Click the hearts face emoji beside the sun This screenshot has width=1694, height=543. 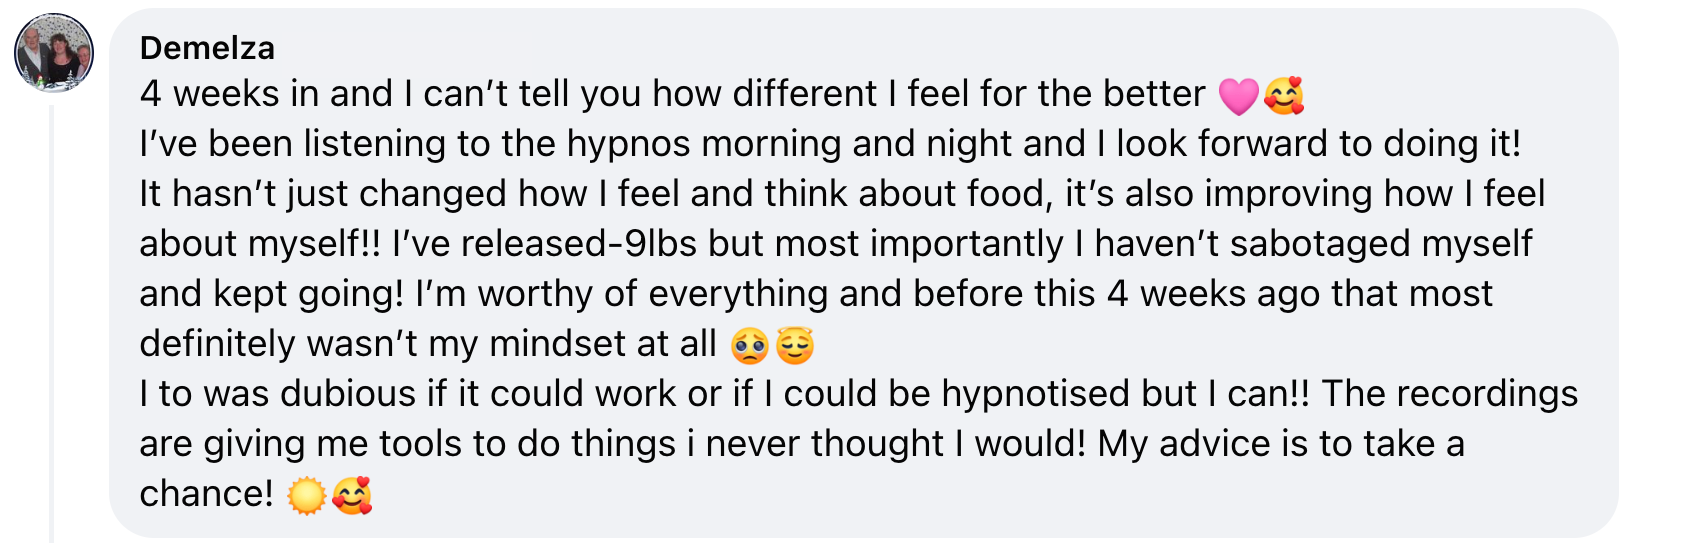(352, 495)
